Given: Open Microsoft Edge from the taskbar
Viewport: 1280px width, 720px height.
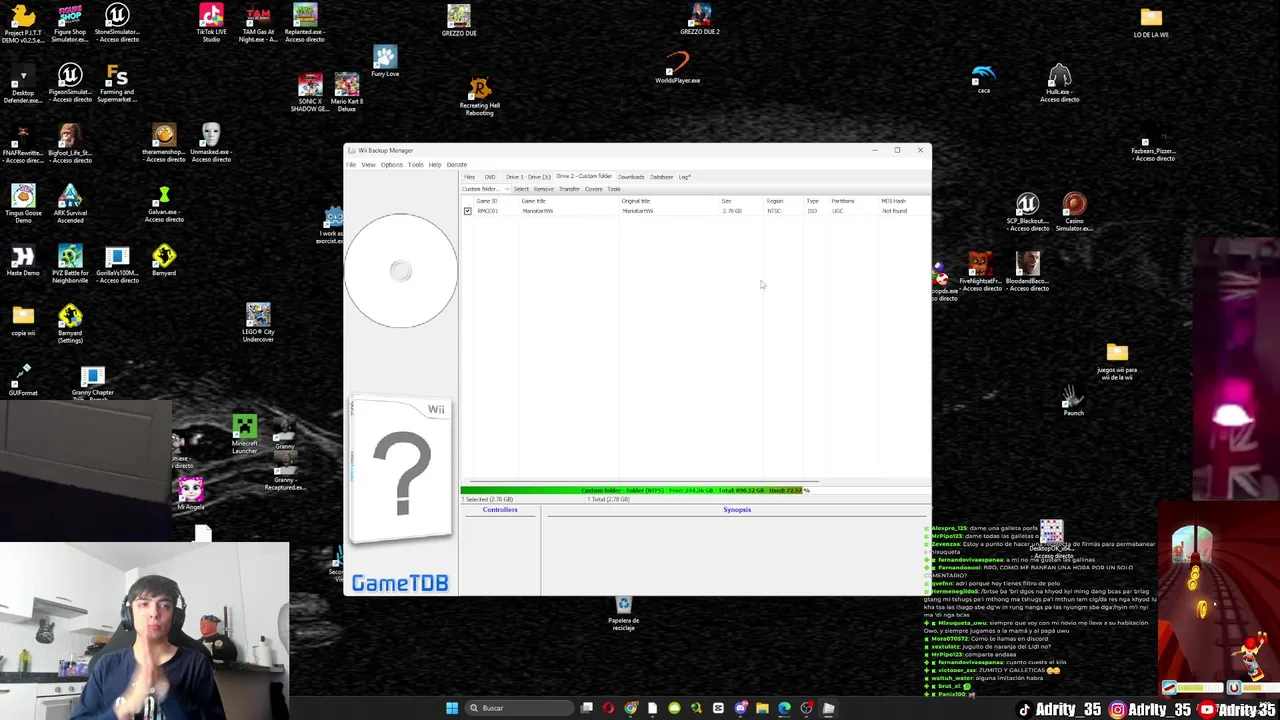Looking at the screenshot, I should tap(784, 708).
